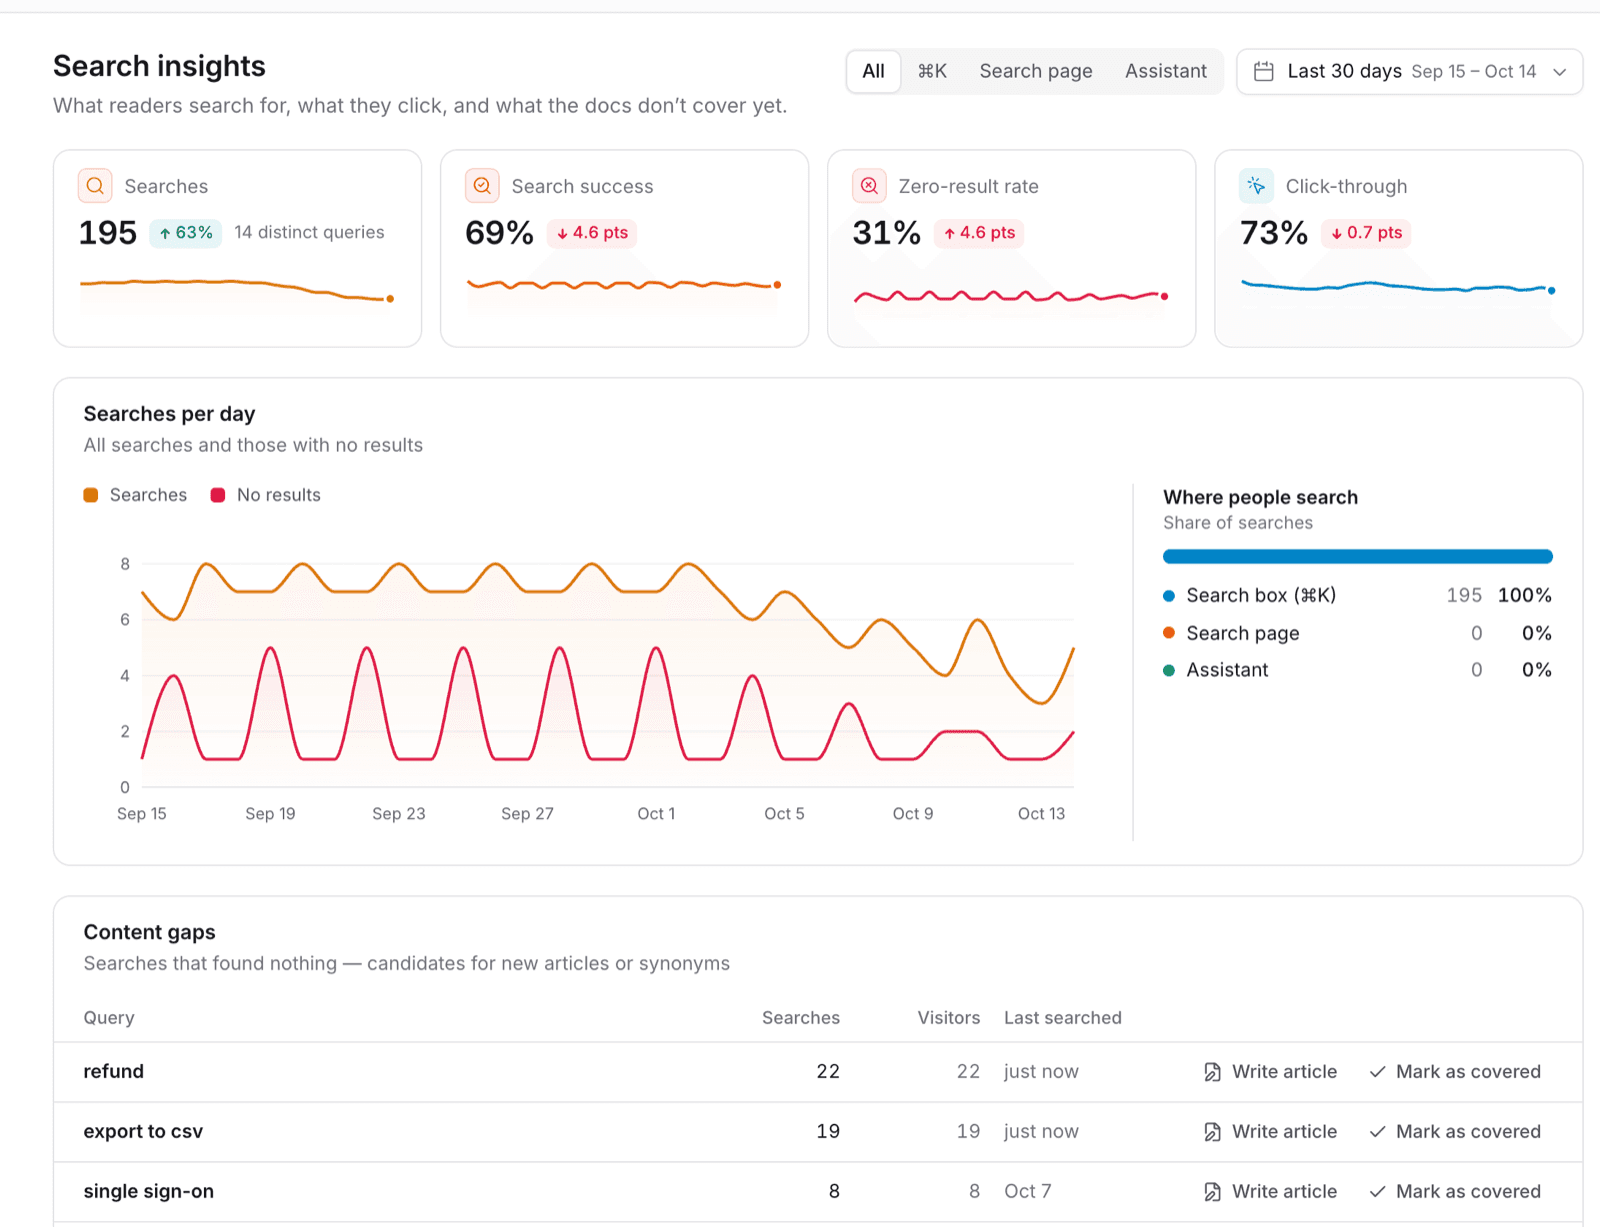Click the Search success icon

[482, 186]
